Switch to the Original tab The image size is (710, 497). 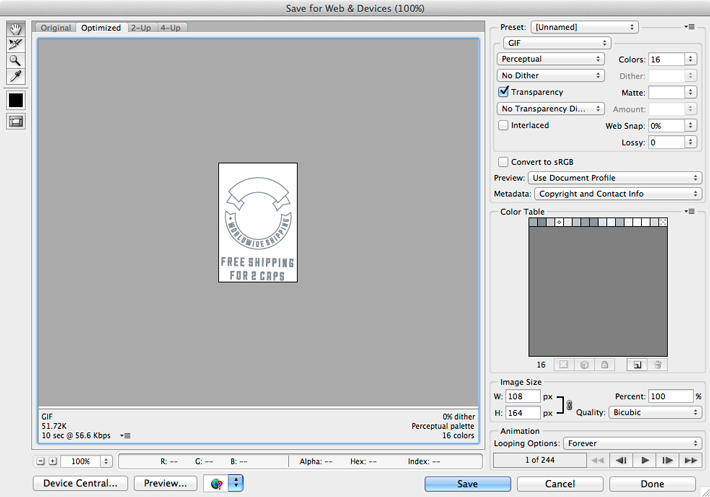pos(56,28)
